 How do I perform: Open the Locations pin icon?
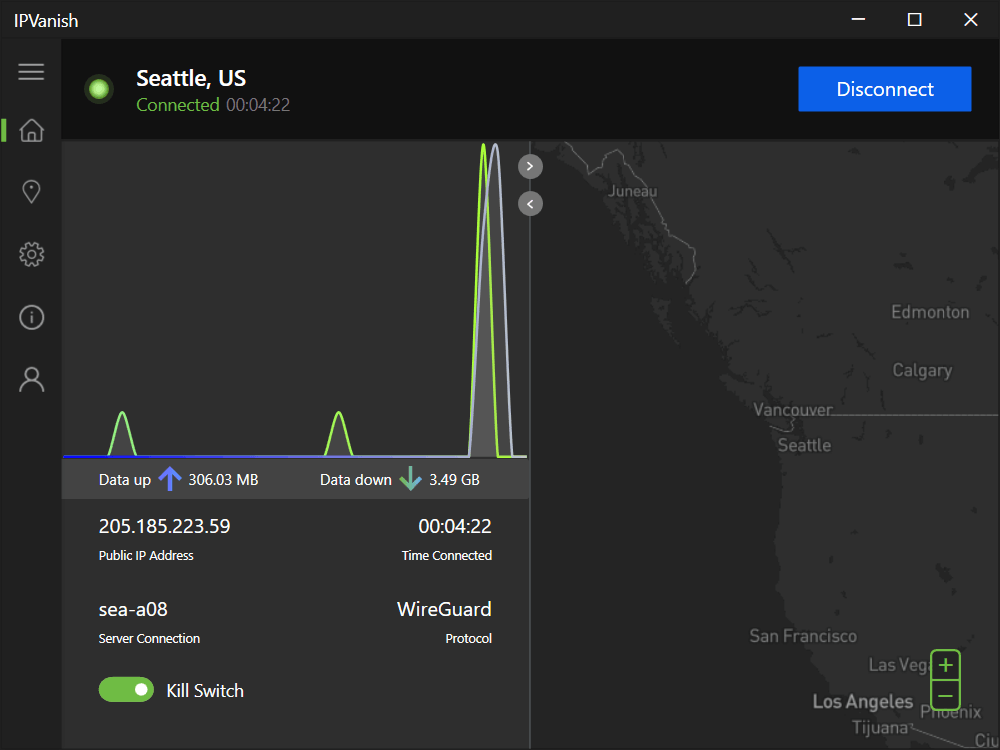point(31,191)
